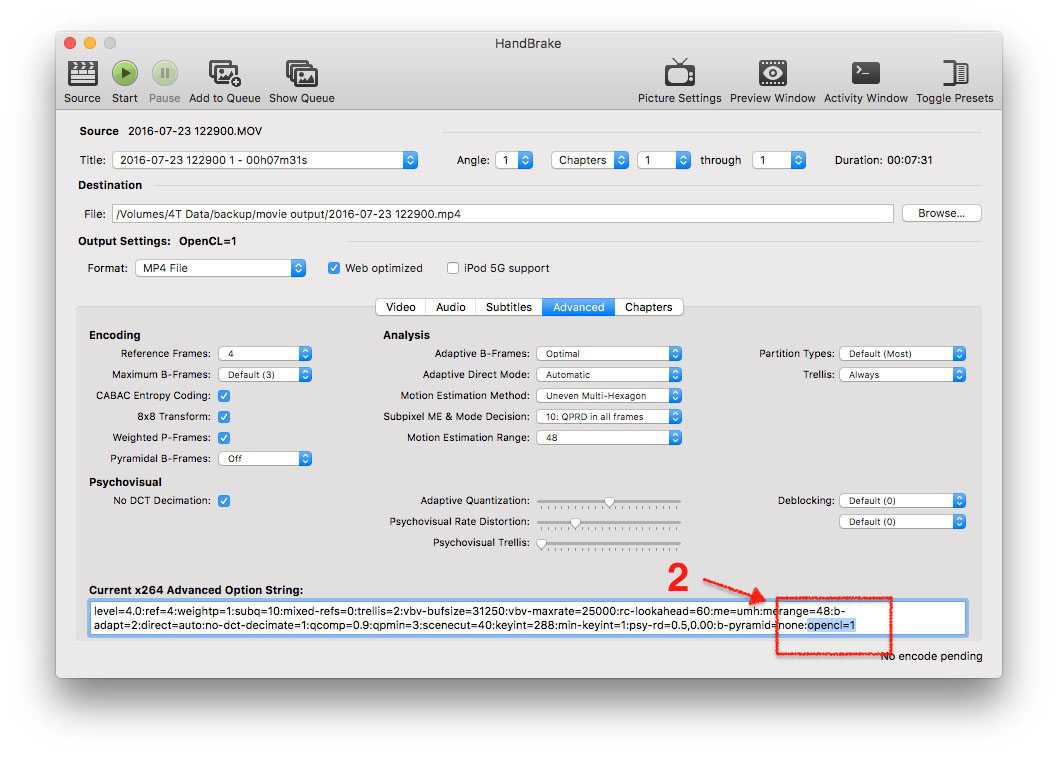Close the HandBrake window
1056x758 pixels.
coord(70,43)
